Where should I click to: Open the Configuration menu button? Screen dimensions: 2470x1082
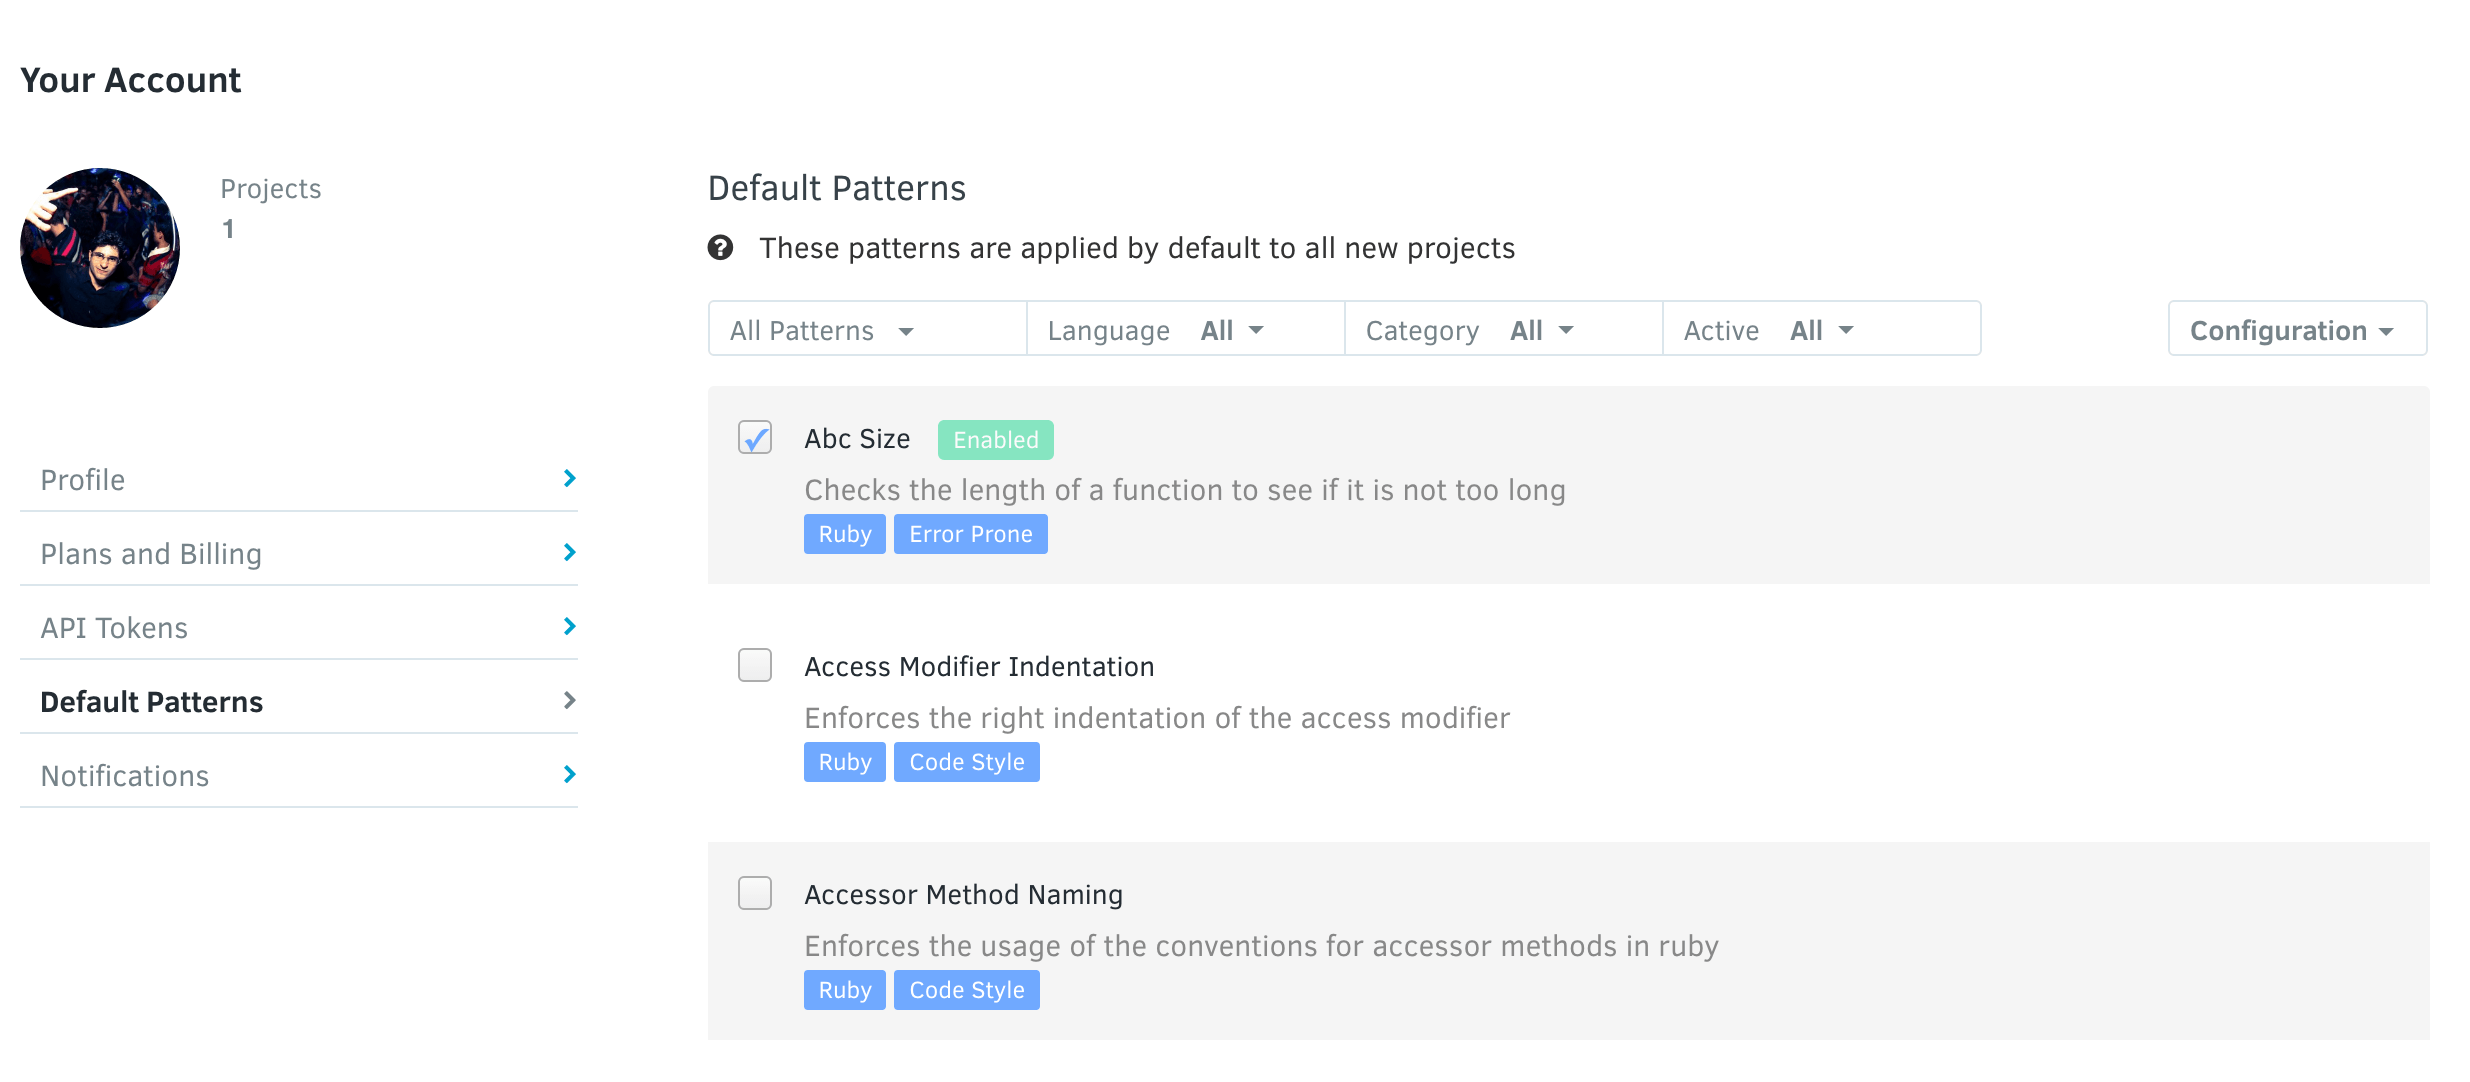2296,329
